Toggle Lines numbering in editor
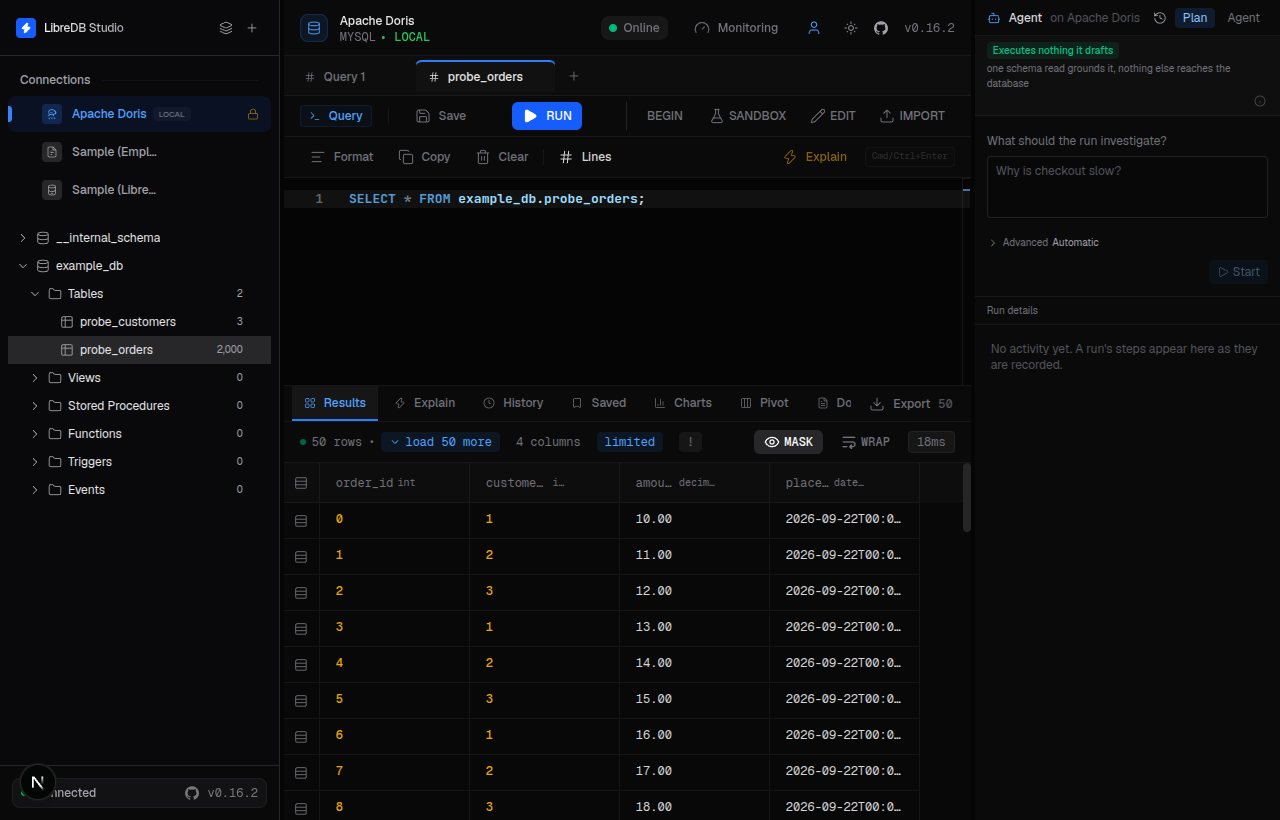 585,157
